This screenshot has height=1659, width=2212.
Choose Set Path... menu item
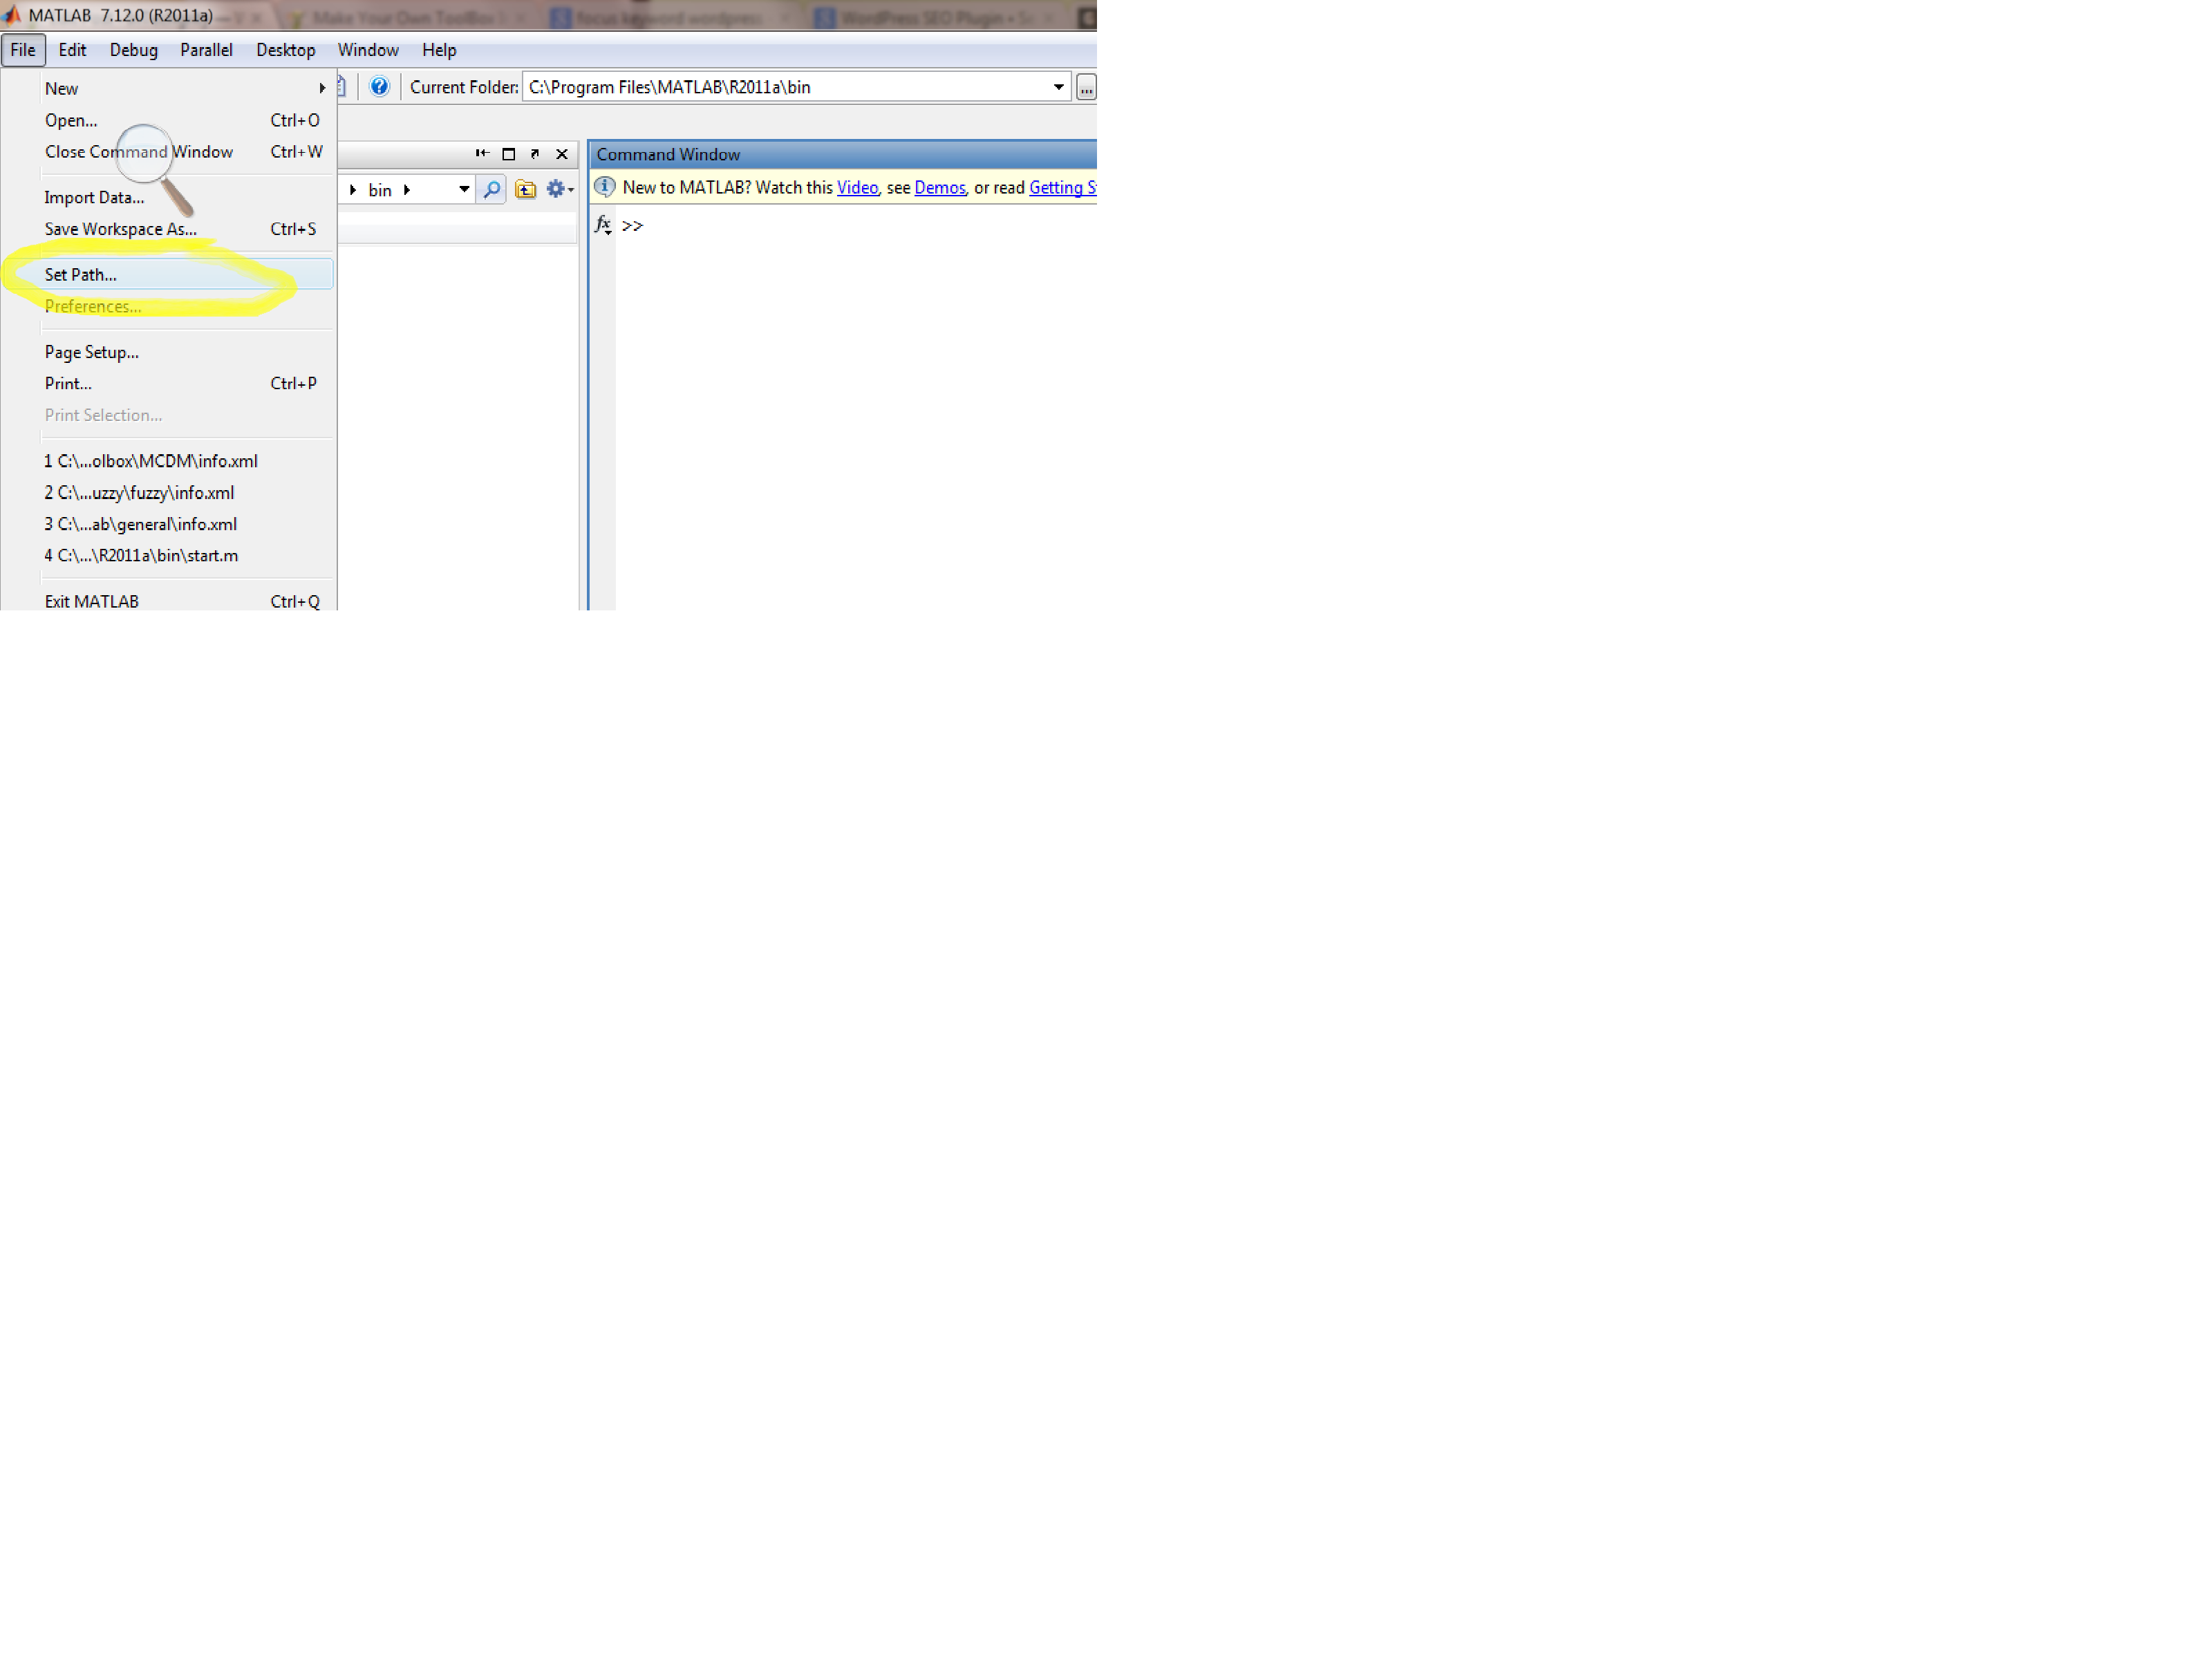tap(186, 274)
